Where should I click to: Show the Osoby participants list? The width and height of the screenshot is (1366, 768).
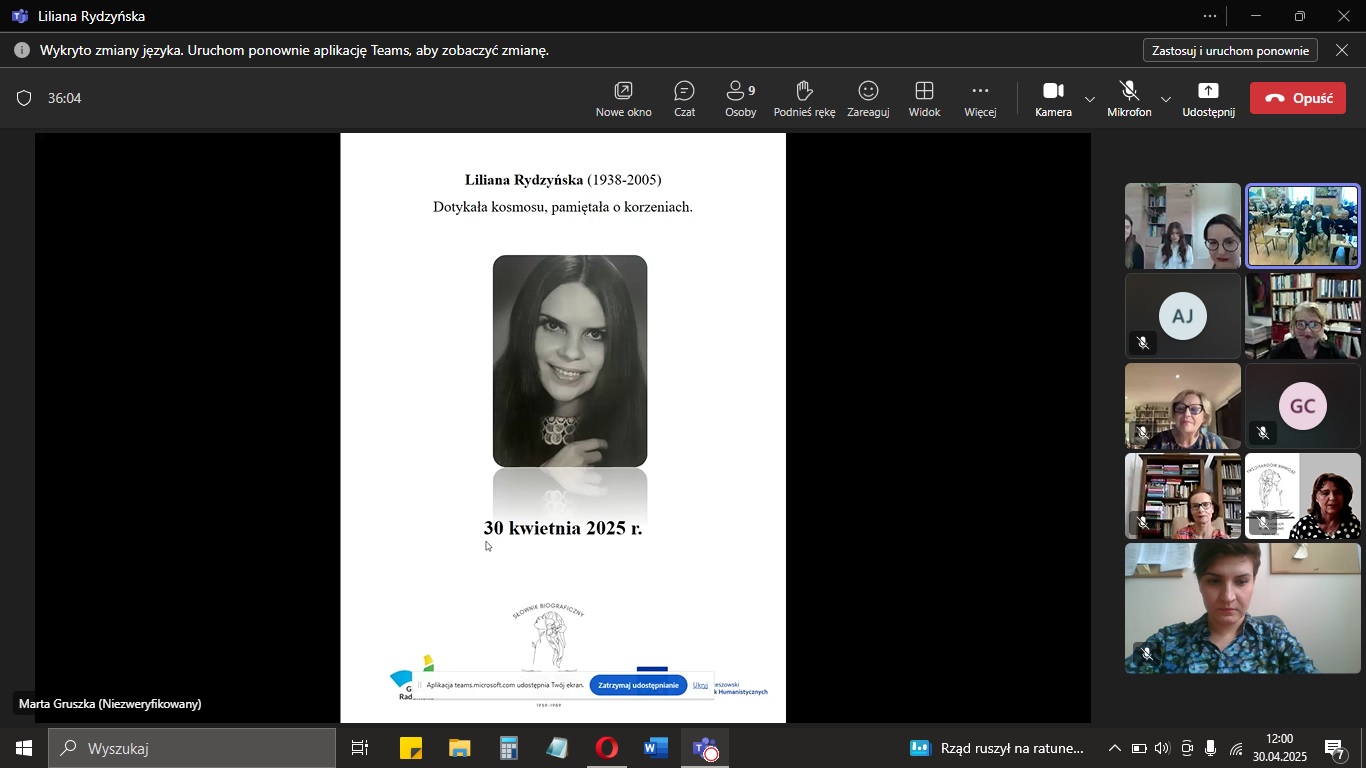pos(740,98)
